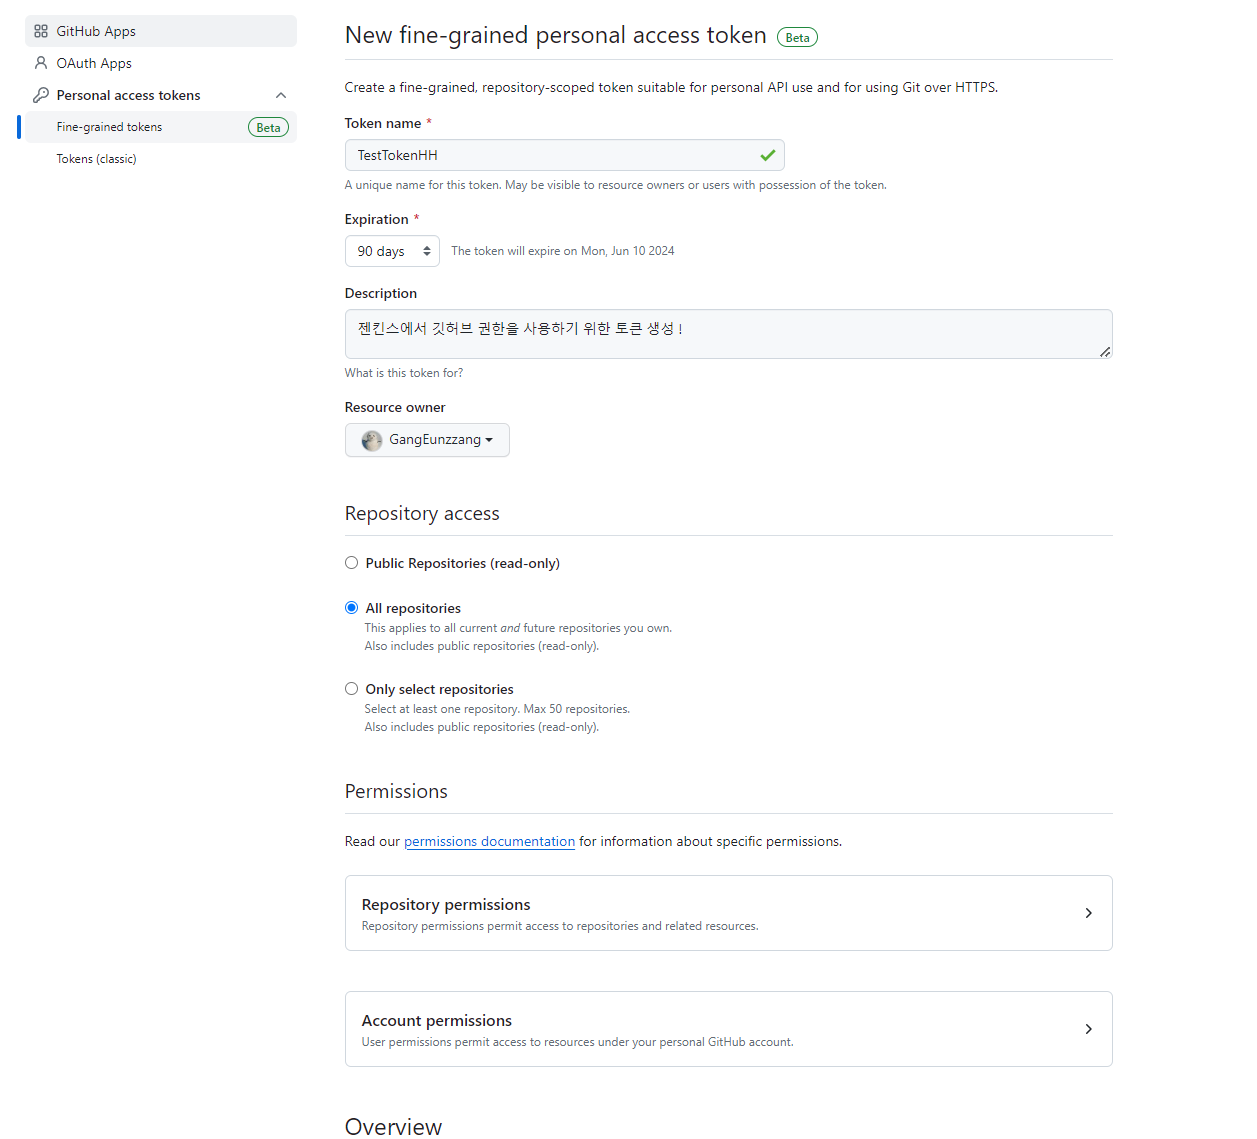Click the Beta badge beside the page title
Screen dimensions: 1257x1139
pos(797,37)
